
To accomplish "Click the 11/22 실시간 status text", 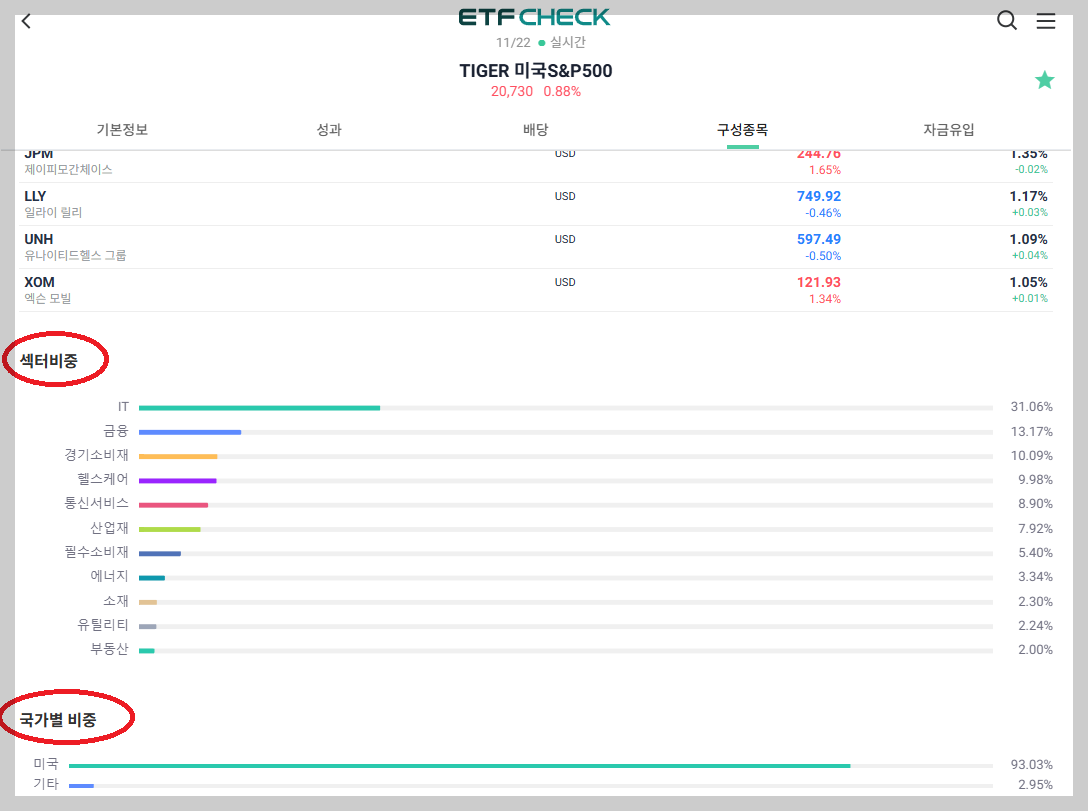I will (541, 42).
